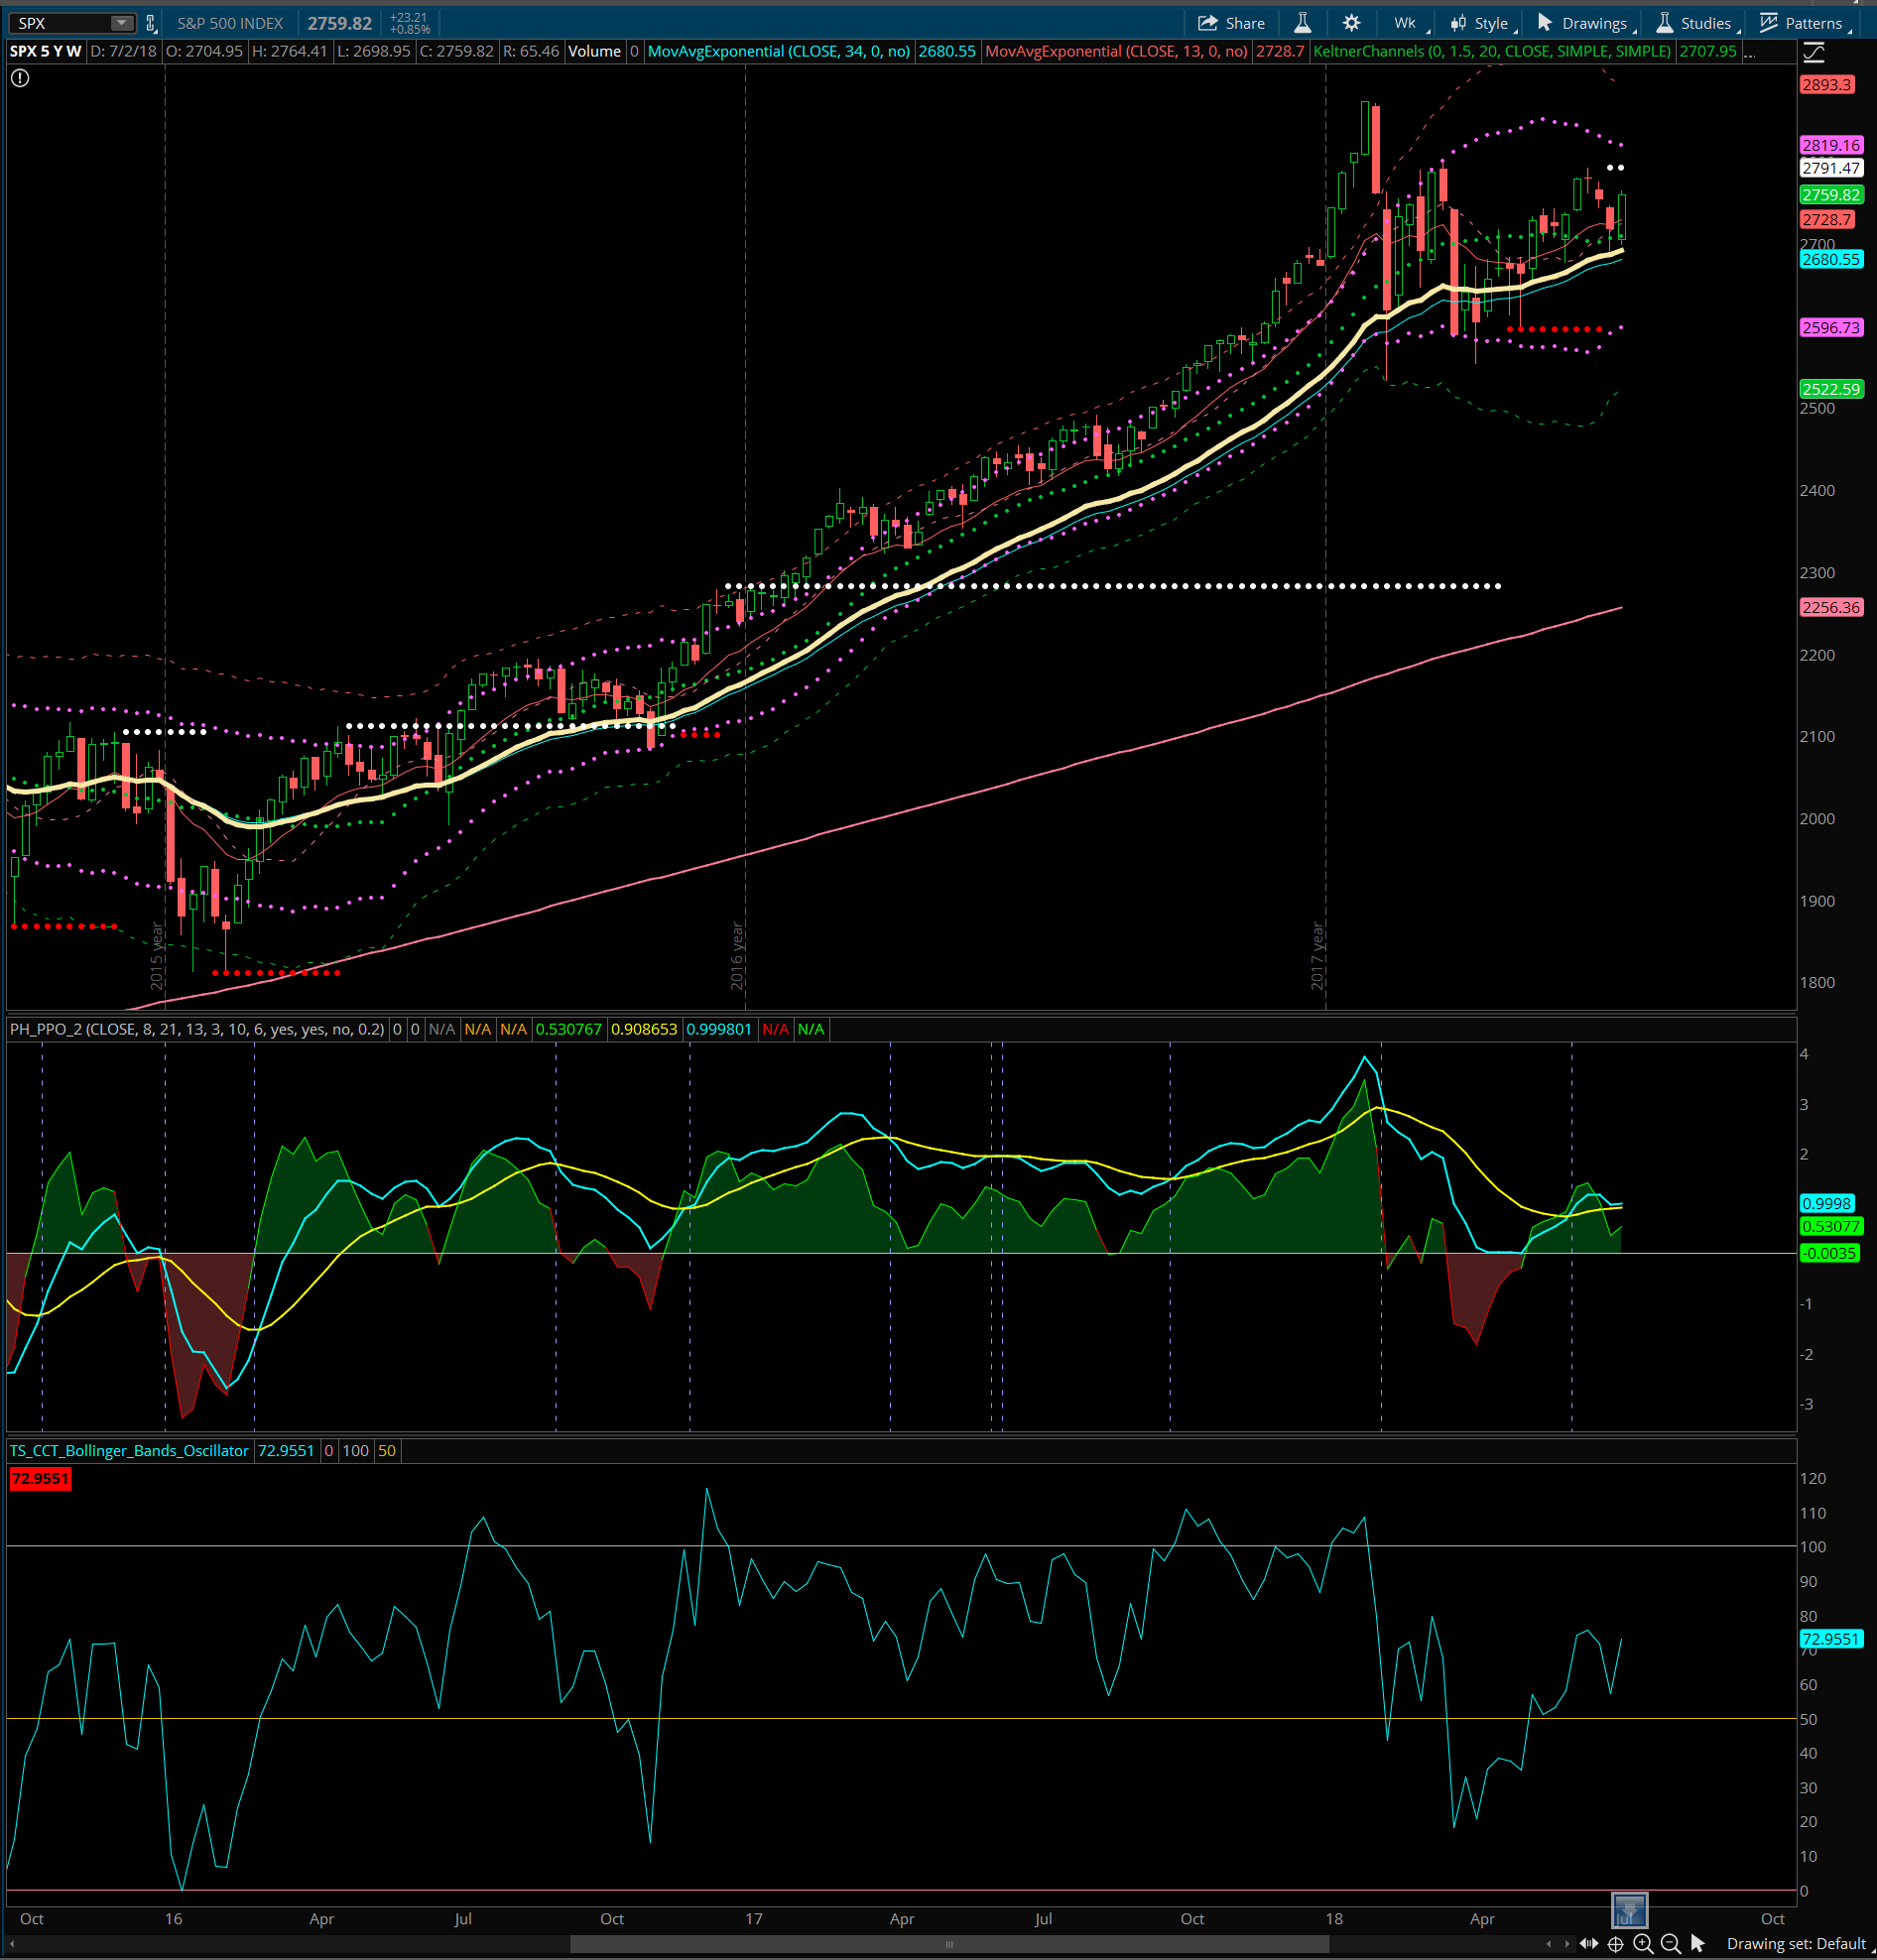
Task: Click the last price 2759.82 in header
Action: pos(339,23)
